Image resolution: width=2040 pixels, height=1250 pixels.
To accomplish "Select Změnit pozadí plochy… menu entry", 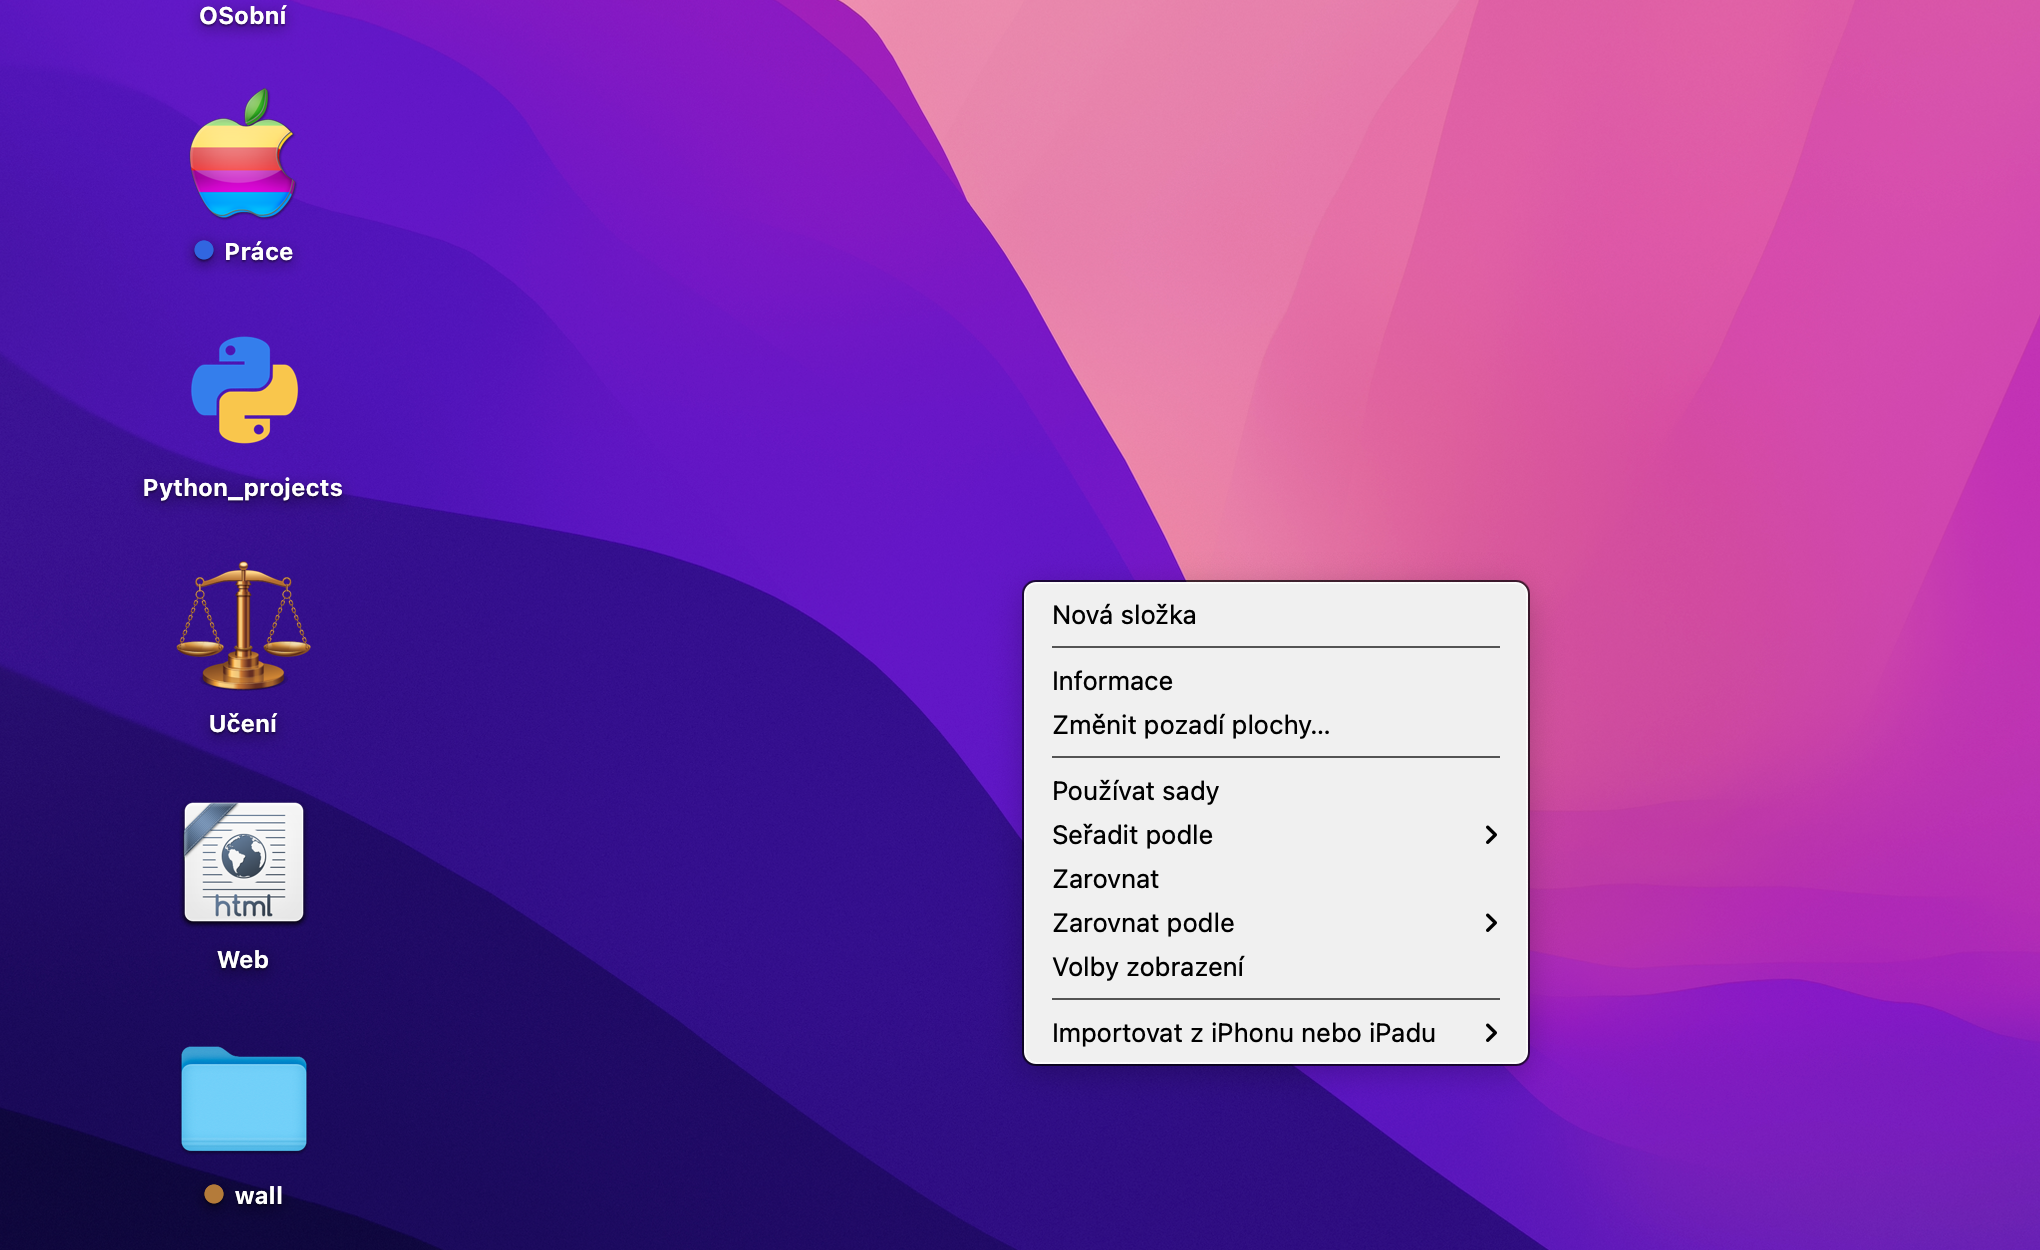I will 1190,725.
